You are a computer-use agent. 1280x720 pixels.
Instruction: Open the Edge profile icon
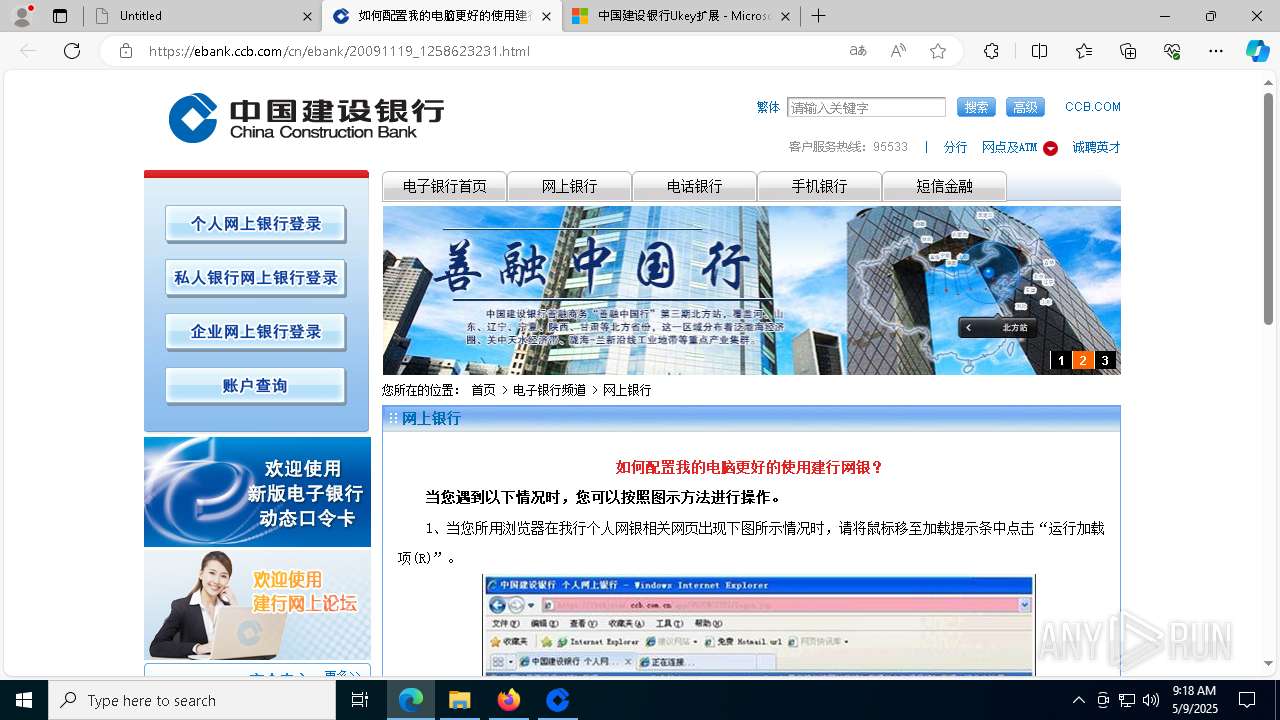coord(22,16)
